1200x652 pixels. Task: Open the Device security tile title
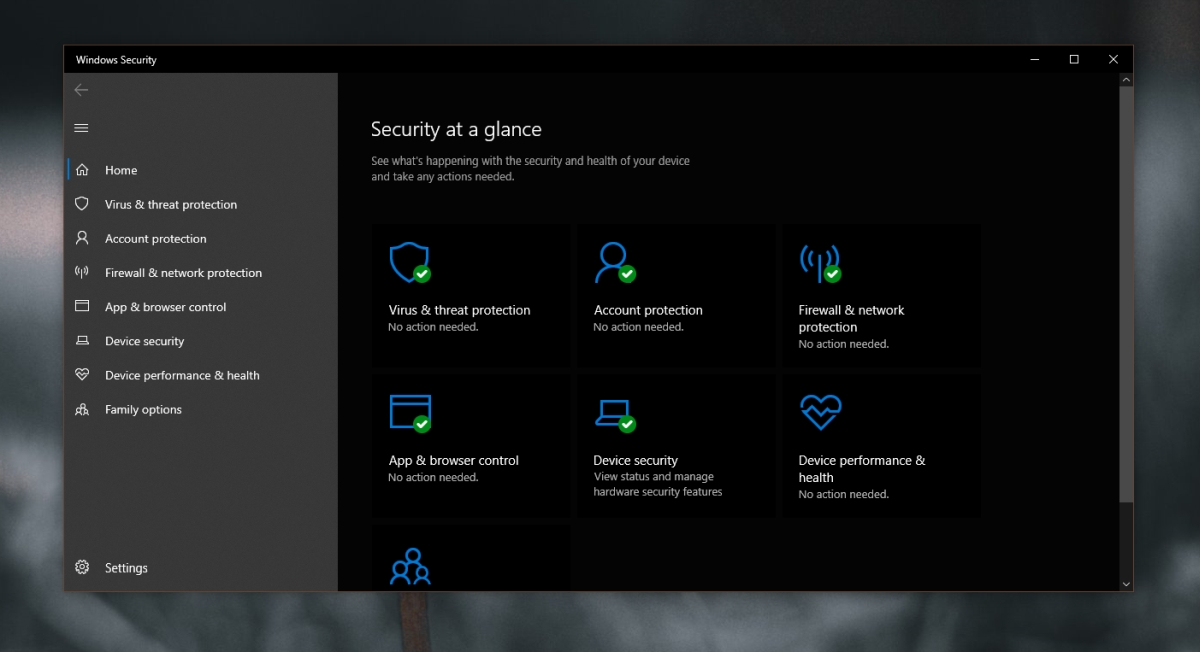[x=635, y=460]
